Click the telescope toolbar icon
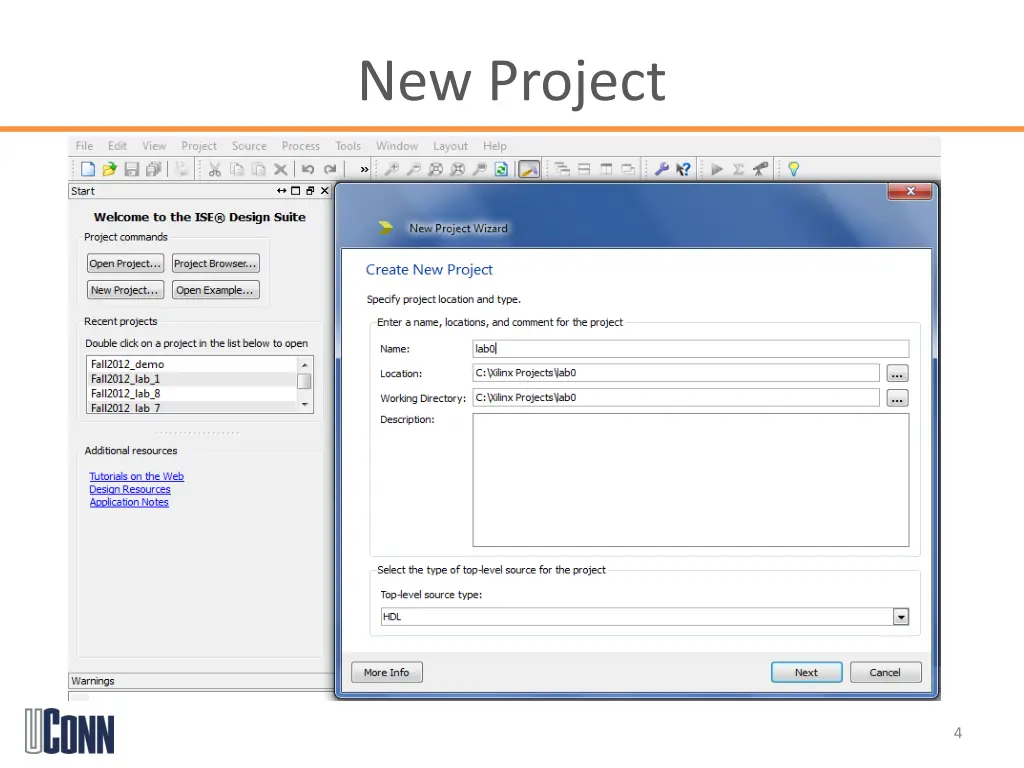Viewport: 1024px width, 768px height. (761, 169)
